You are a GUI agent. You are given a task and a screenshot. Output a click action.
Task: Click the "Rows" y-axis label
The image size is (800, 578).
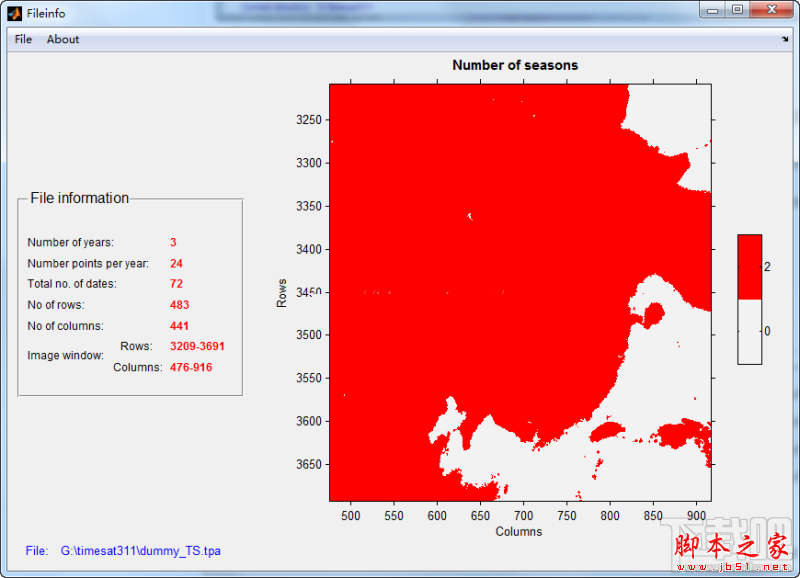pos(282,292)
